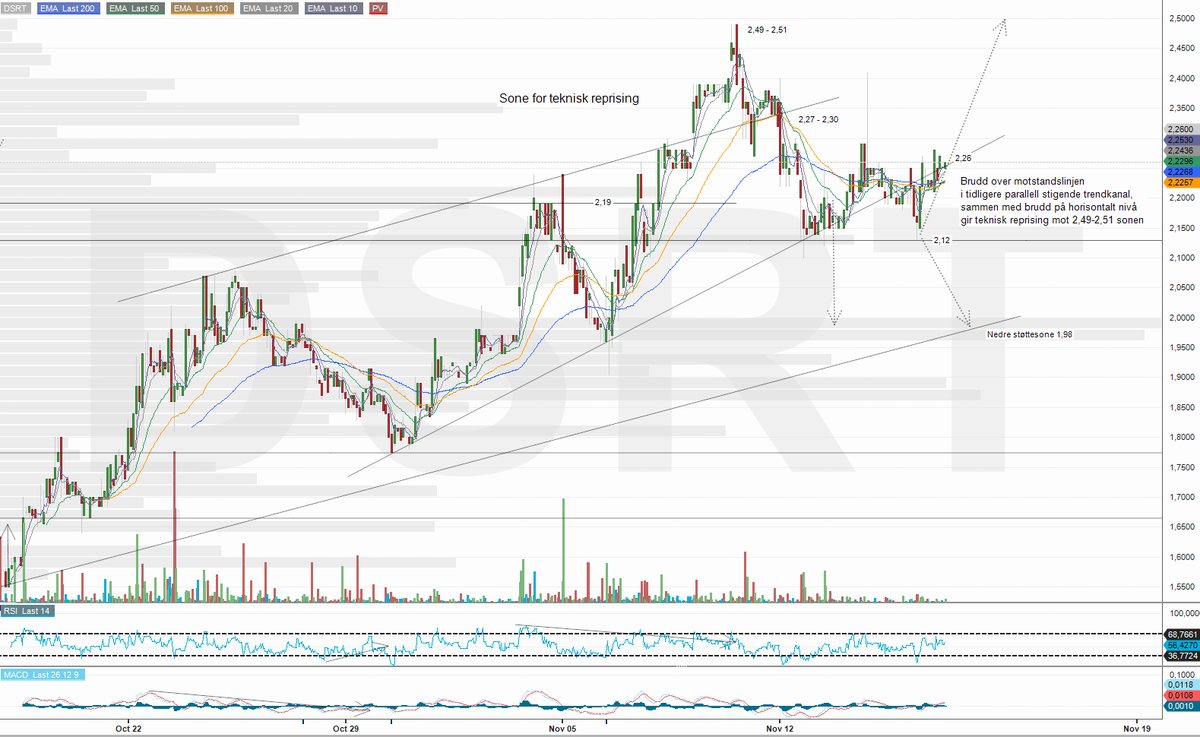The height and width of the screenshot is (737, 1200).
Task: Click the blue 2,2268 price tag
Action: click(1181, 171)
